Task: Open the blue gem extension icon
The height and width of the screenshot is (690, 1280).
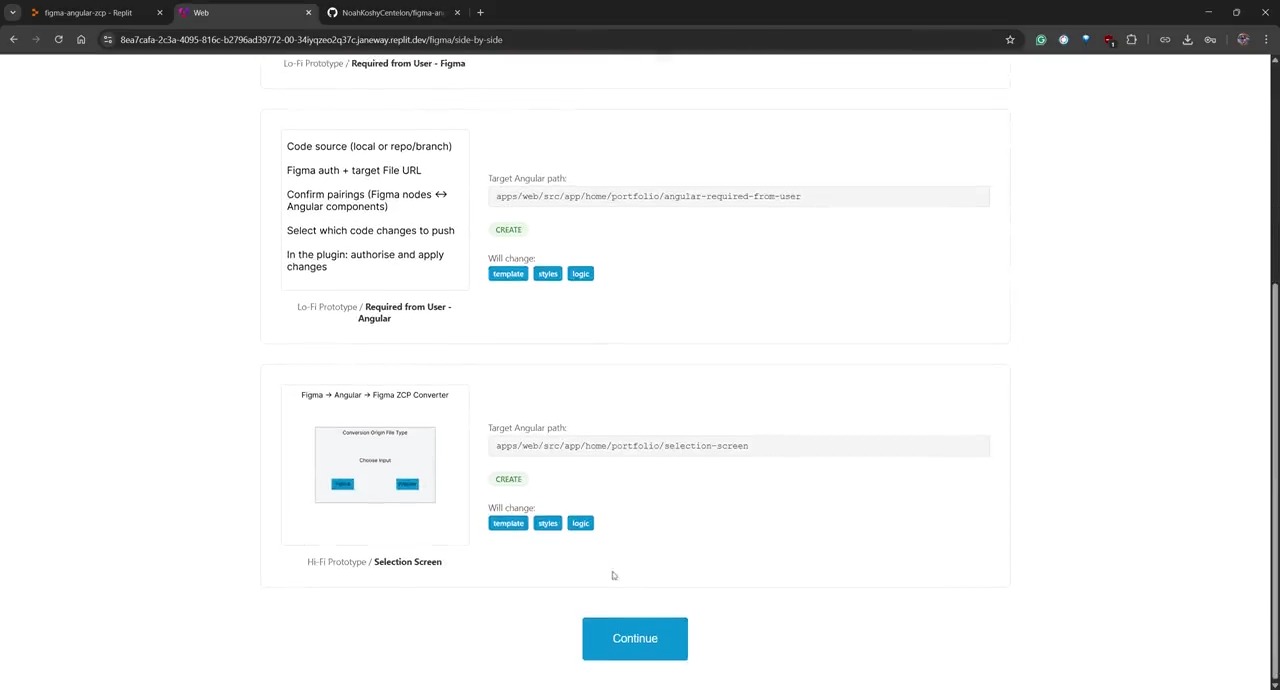Action: [x=1086, y=40]
